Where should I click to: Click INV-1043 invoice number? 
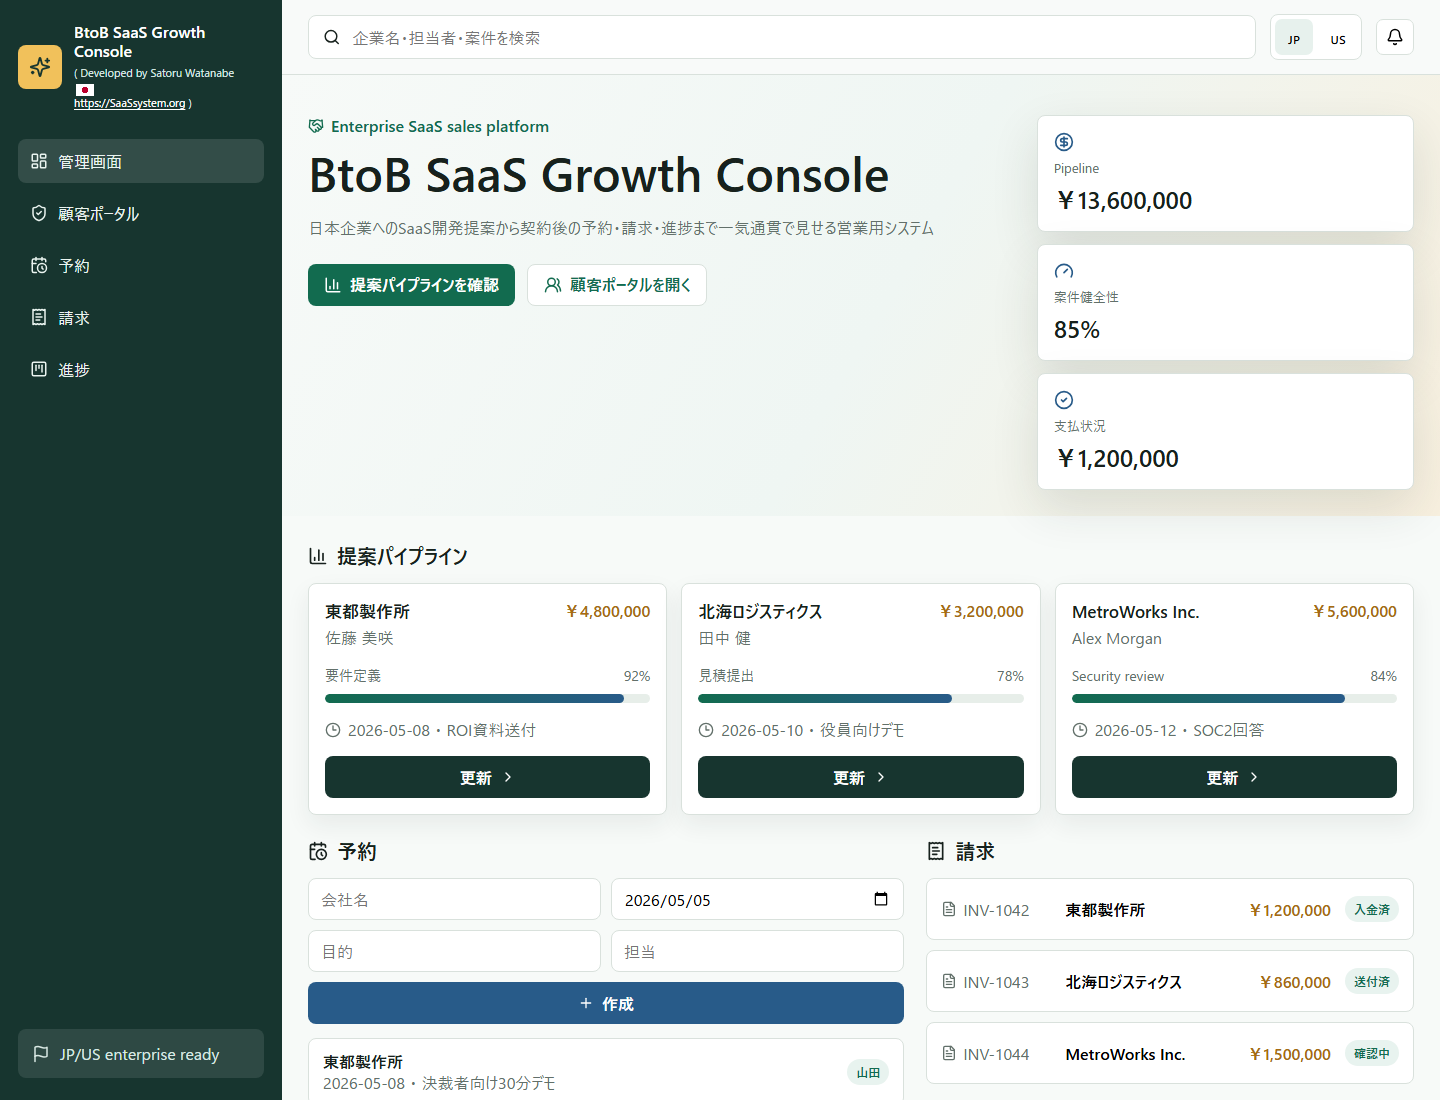click(996, 982)
